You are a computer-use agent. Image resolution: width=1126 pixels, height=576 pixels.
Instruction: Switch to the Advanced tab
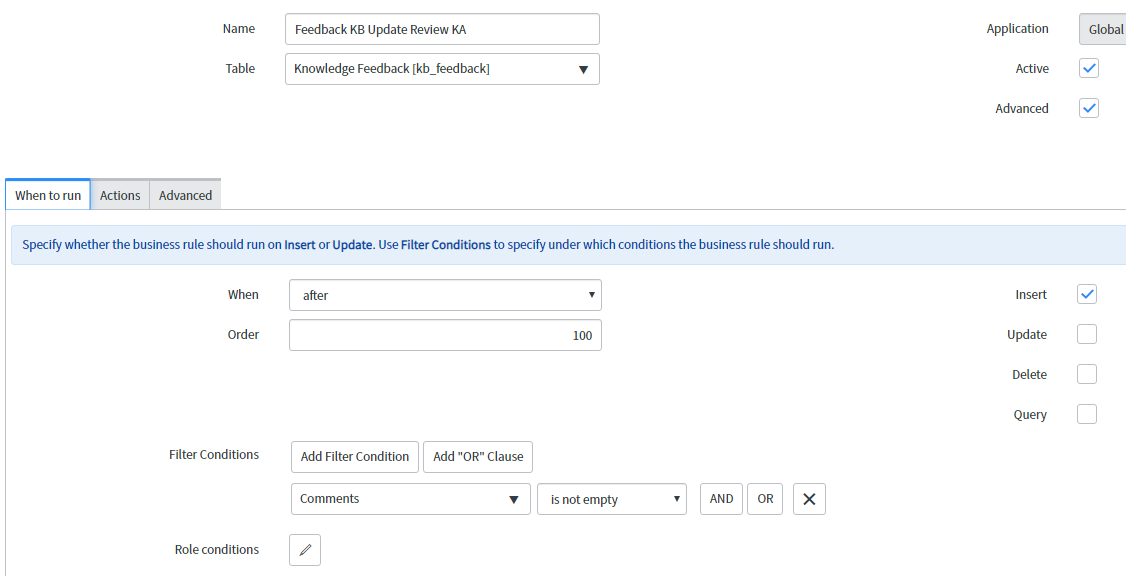(185, 195)
